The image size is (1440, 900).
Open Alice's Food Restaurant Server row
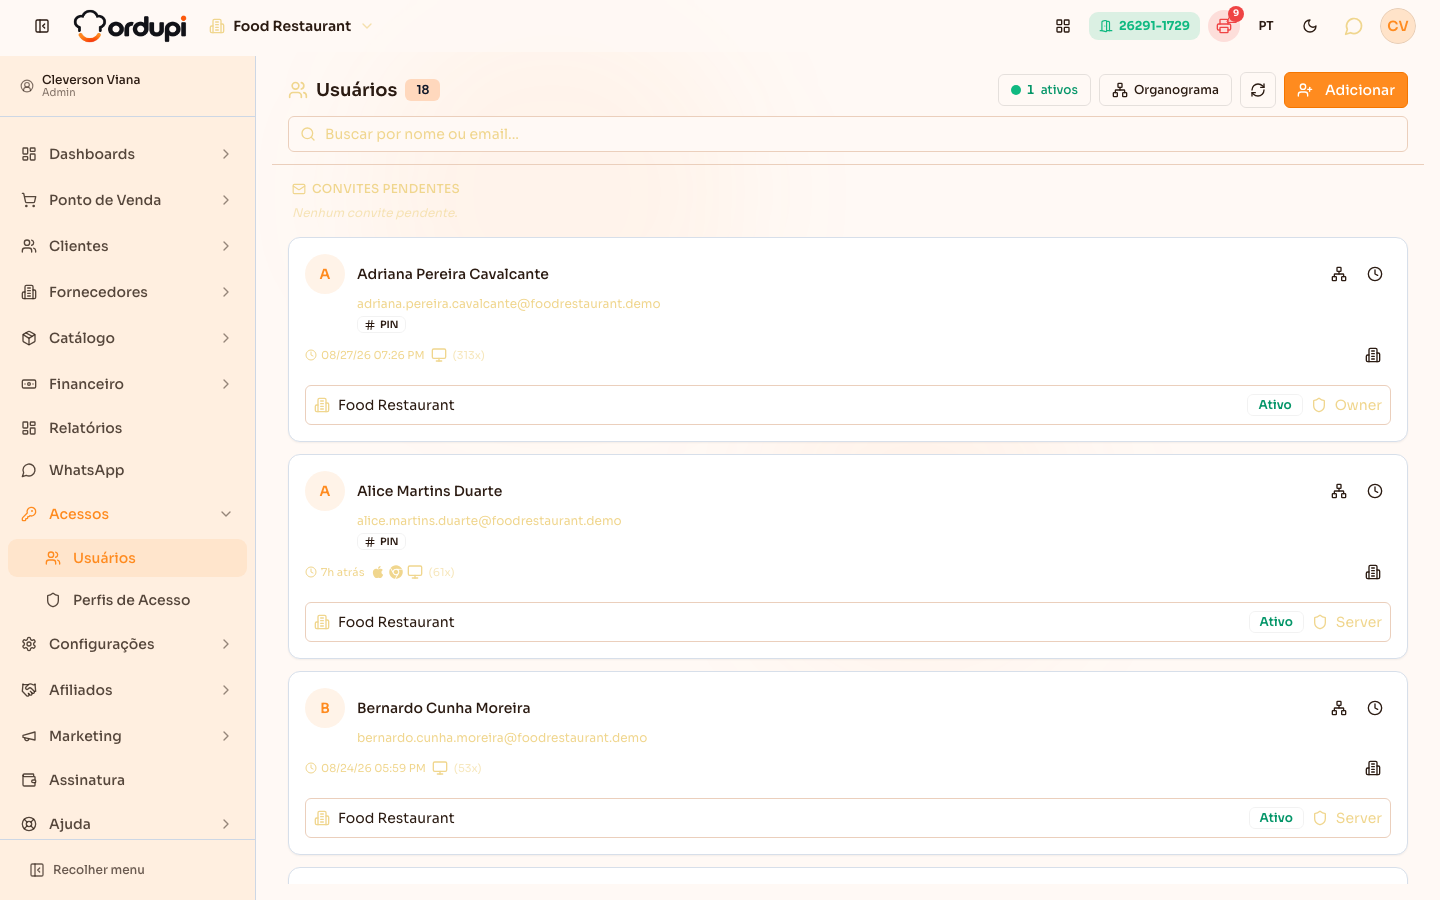coord(848,622)
